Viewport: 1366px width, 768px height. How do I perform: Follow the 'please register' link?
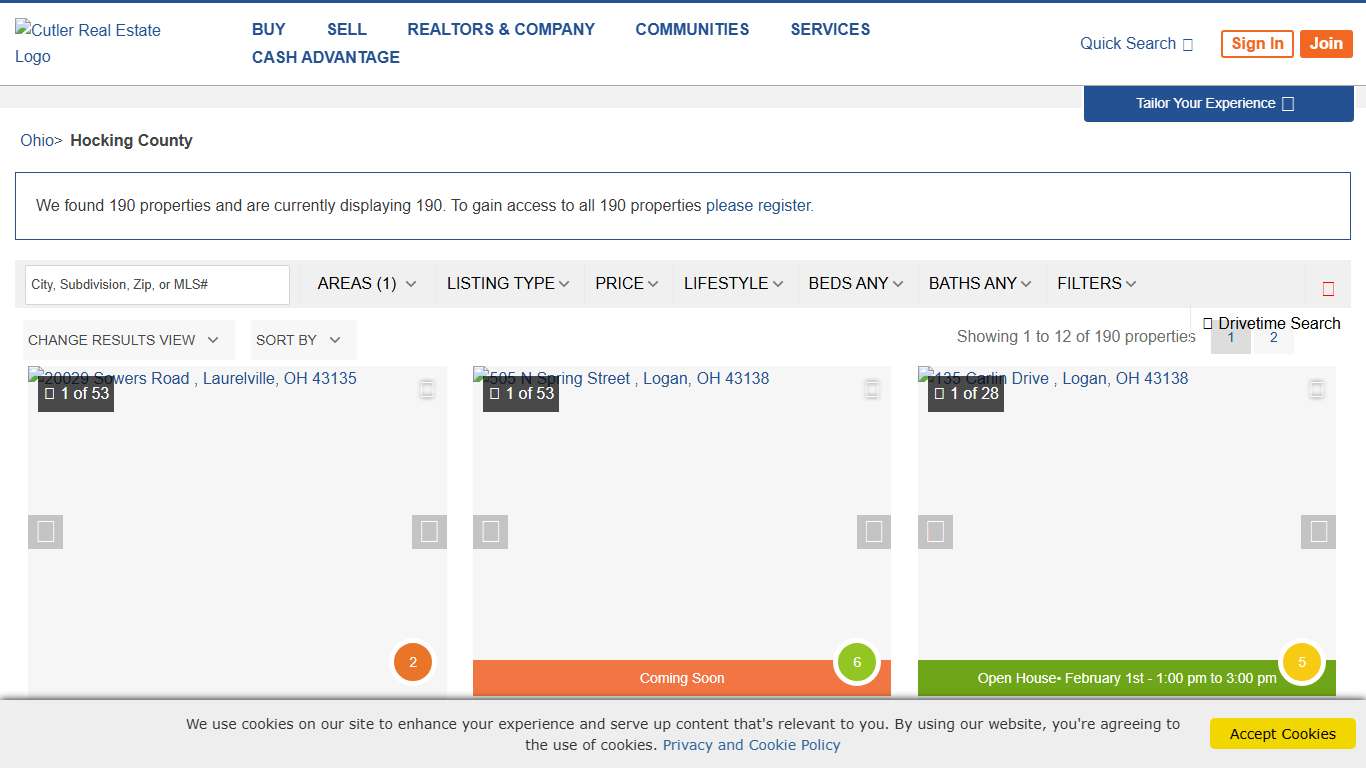758,206
